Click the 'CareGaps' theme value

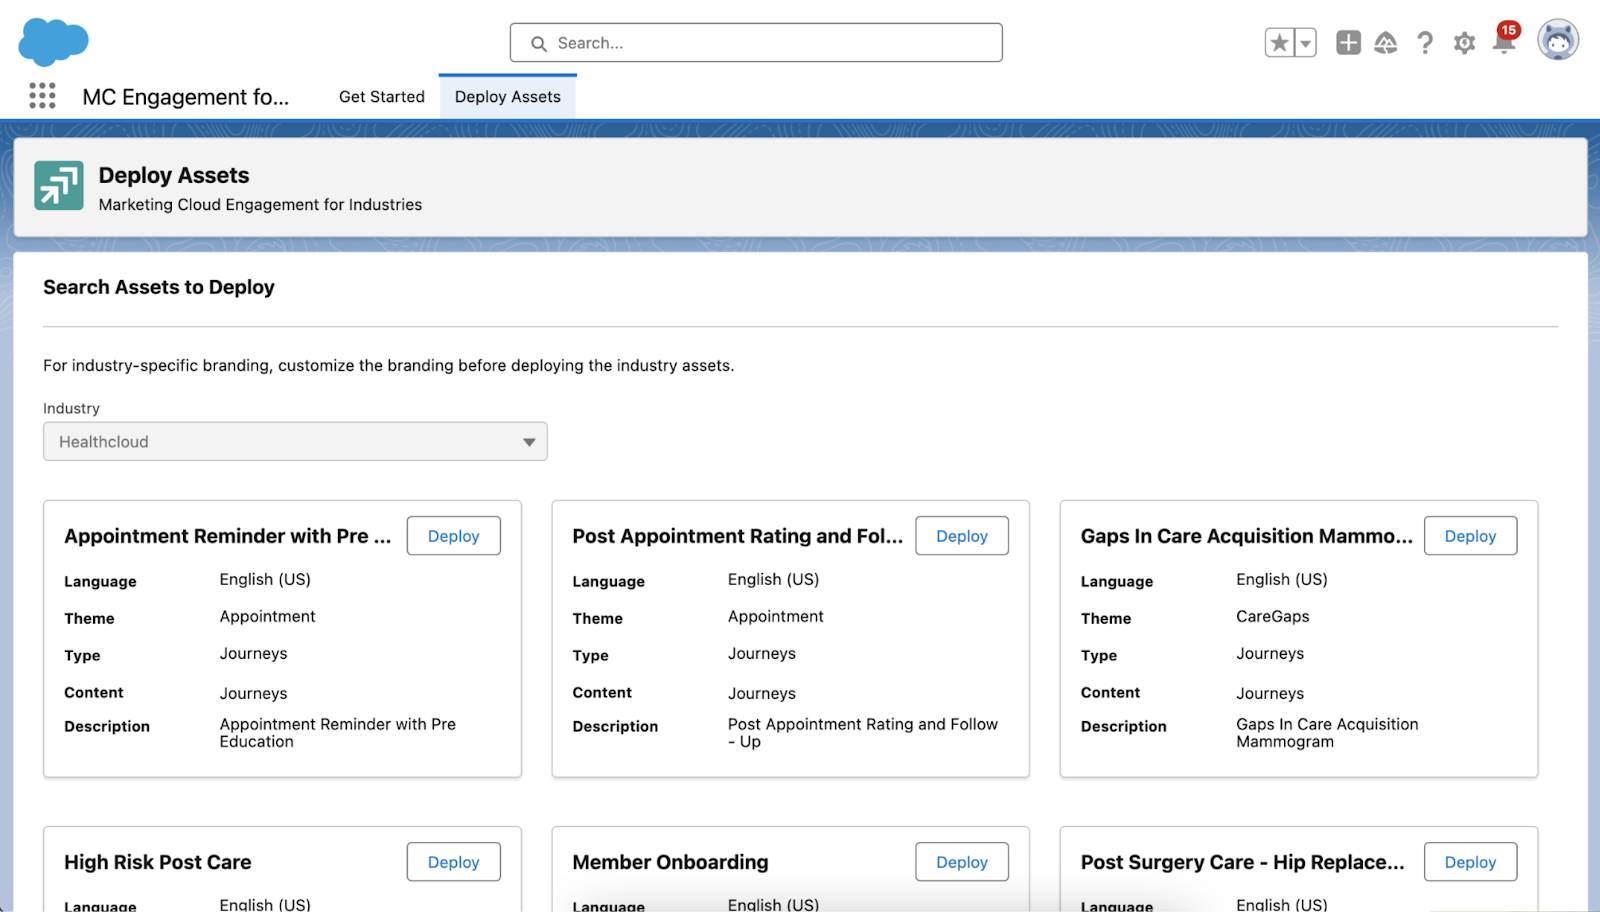(1272, 616)
